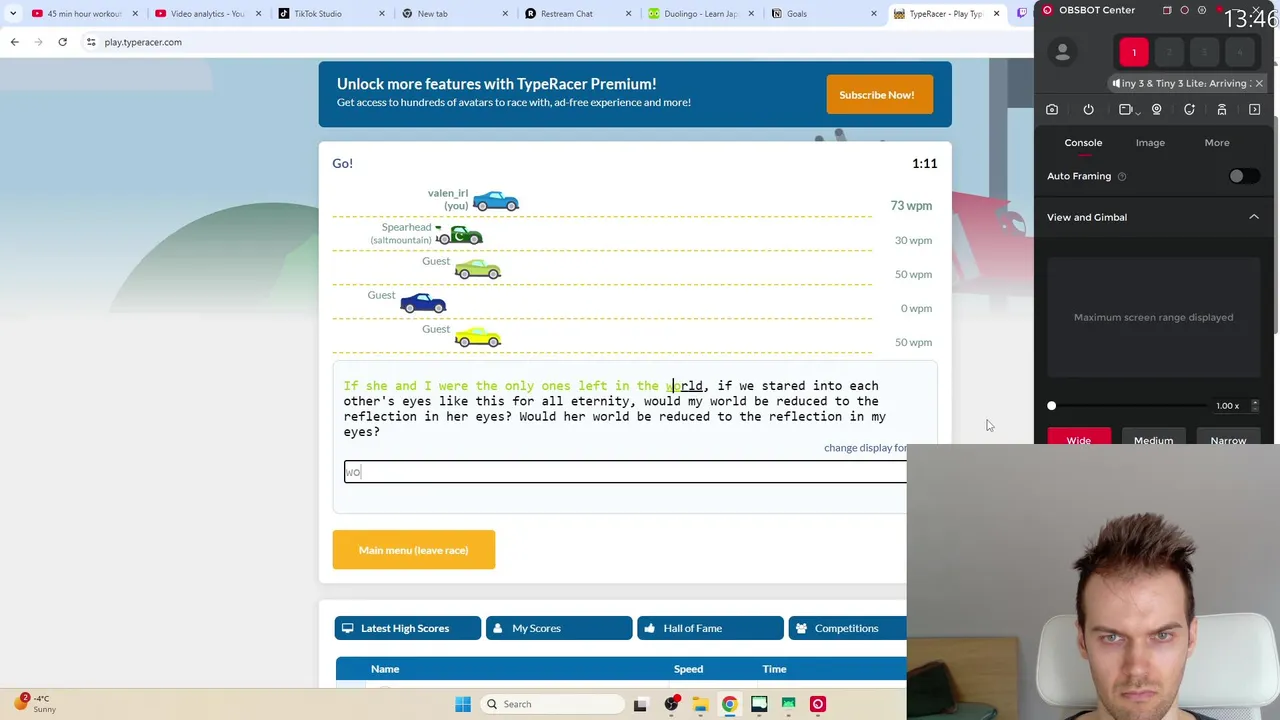Viewport: 1280px width, 720px height.
Task: Switch to the Image tab
Action: (x=1150, y=143)
